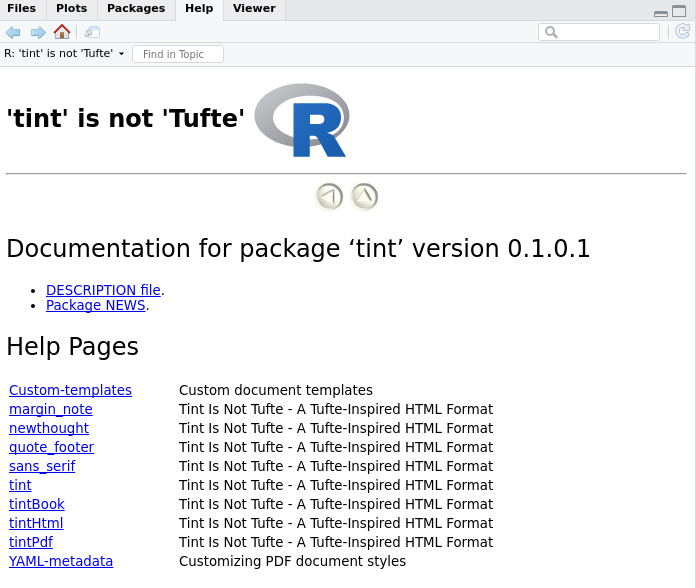
Task: Open the DESCRIPTION file link
Action: (x=103, y=290)
